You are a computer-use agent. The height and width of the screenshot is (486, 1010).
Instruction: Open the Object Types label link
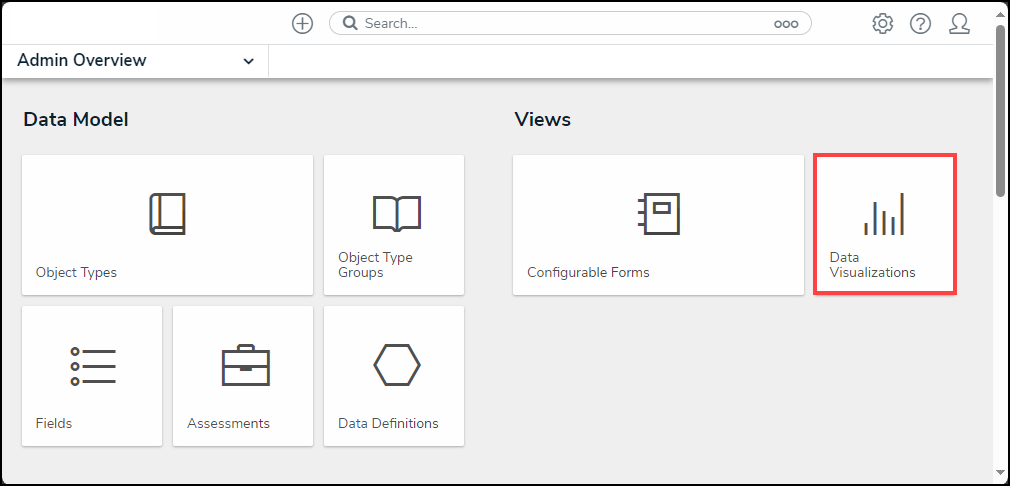coord(76,272)
